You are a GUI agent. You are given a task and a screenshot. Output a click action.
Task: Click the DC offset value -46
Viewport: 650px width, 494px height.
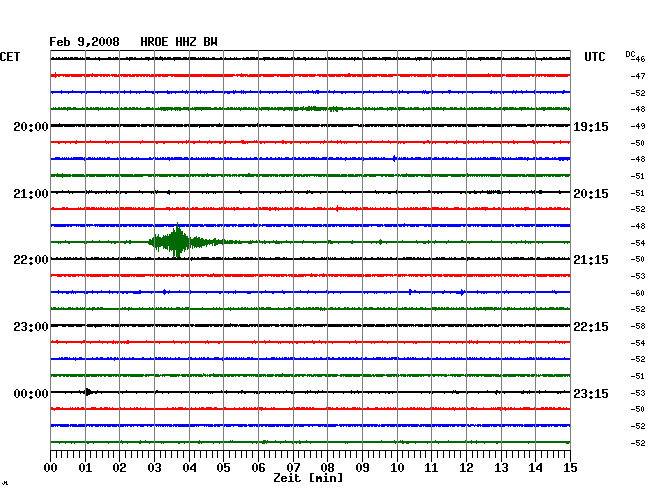tap(638, 59)
